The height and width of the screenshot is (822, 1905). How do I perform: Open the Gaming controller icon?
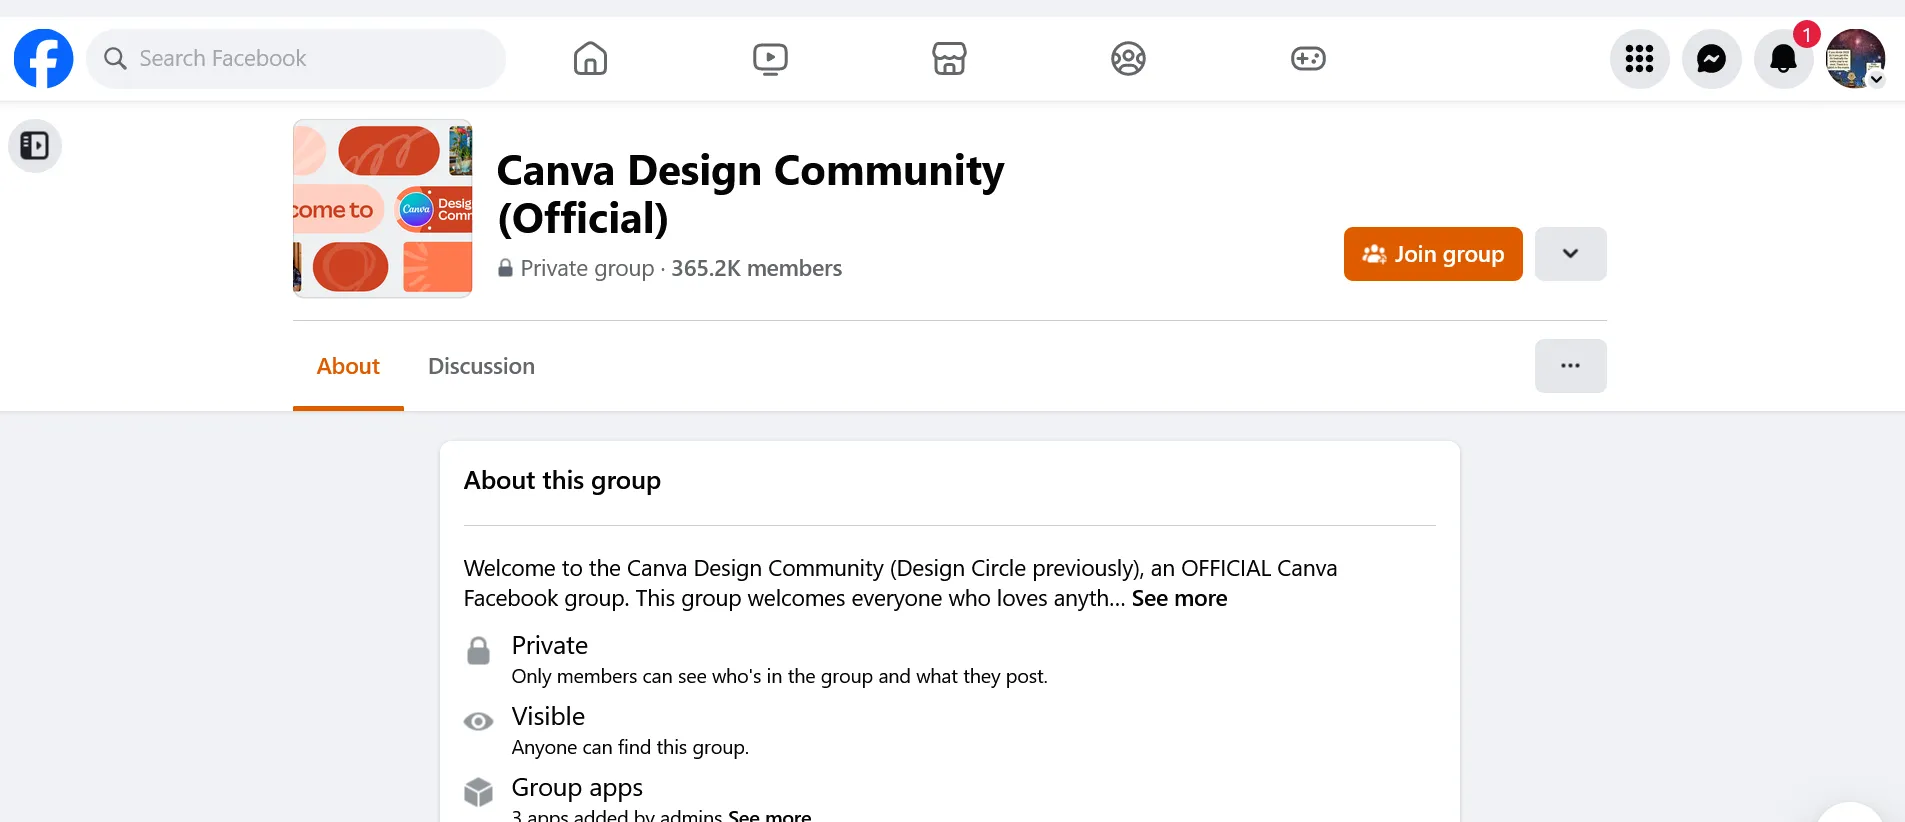coord(1308,59)
